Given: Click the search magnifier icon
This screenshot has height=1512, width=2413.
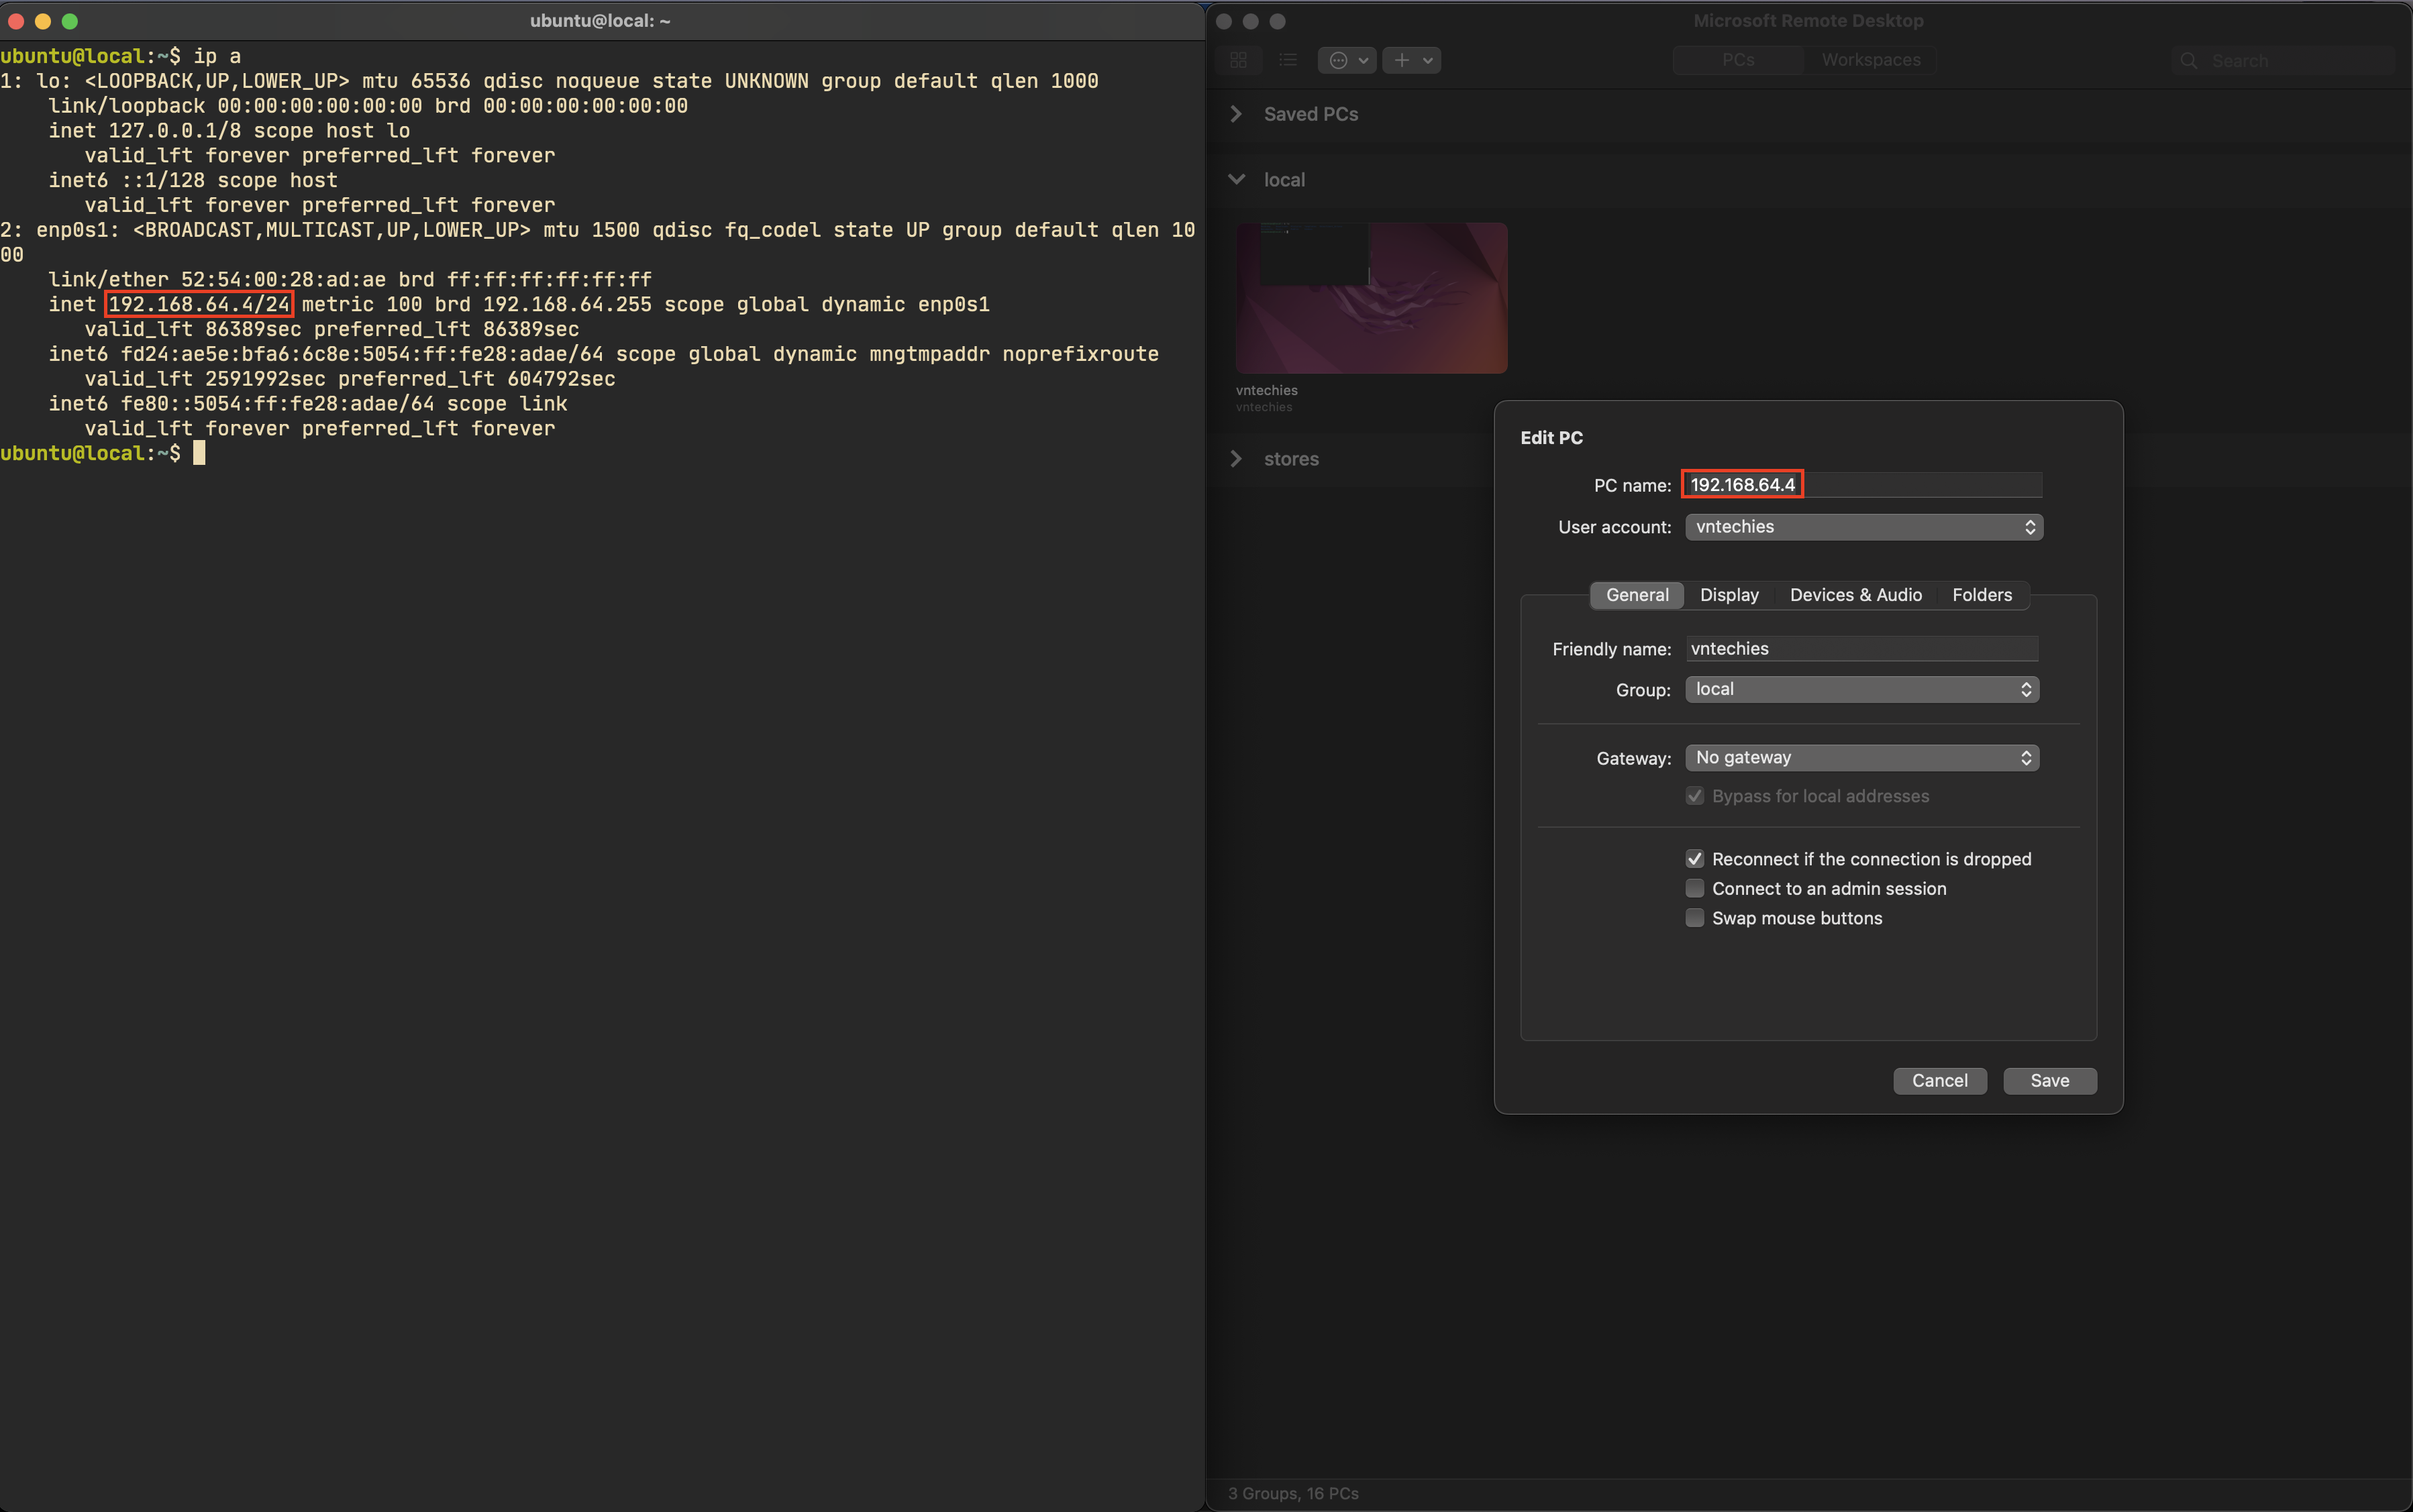Looking at the screenshot, I should 2189,60.
